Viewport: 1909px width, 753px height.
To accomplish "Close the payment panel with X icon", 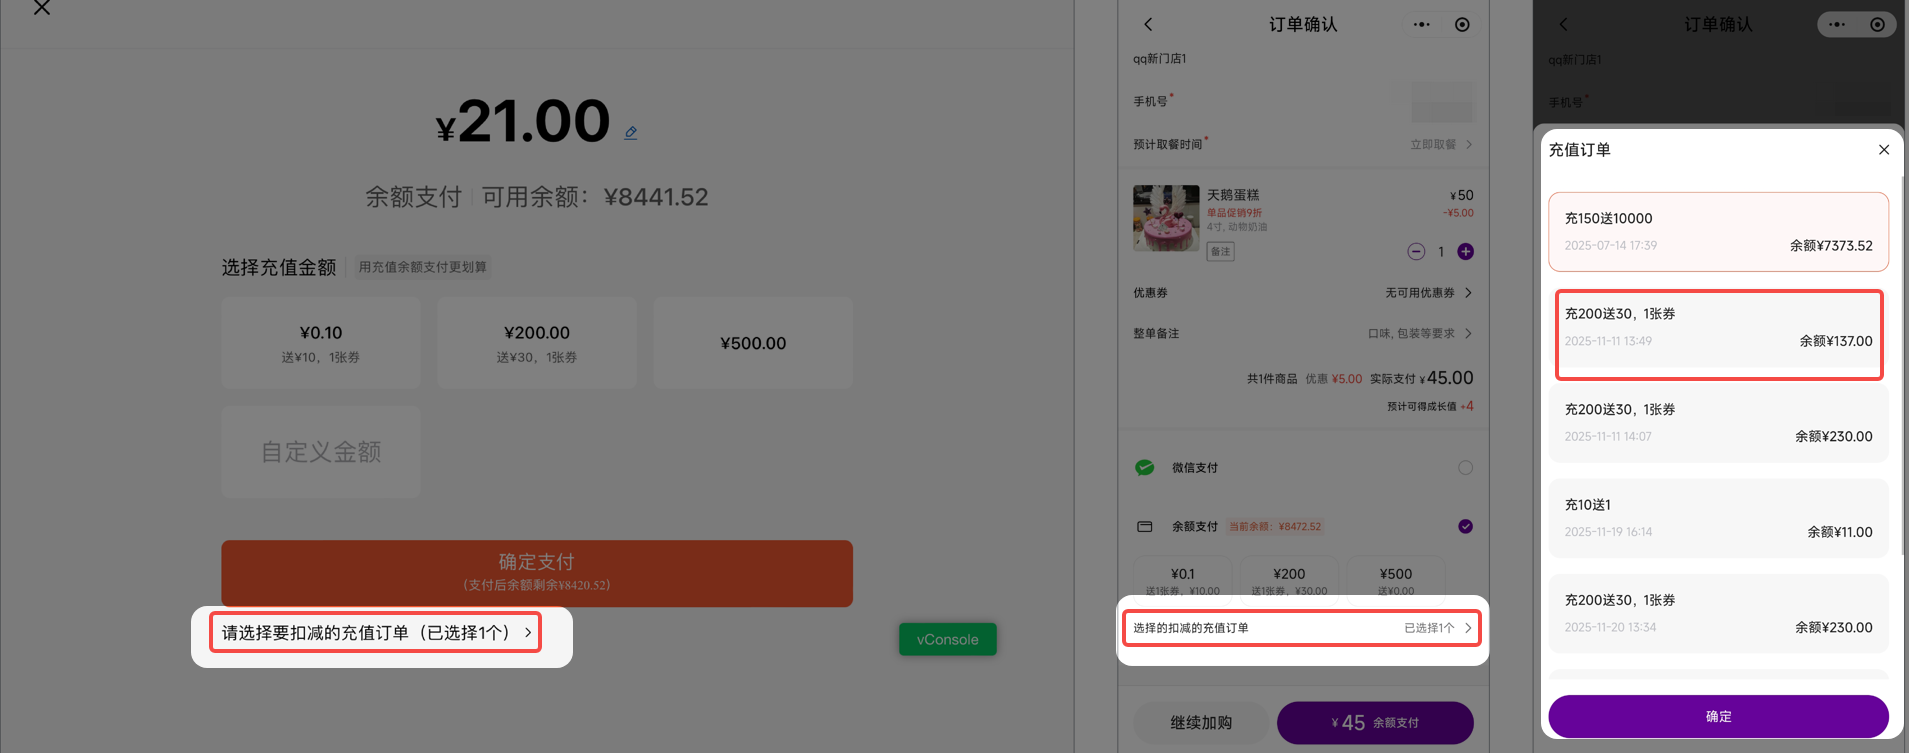I will pos(41,8).
